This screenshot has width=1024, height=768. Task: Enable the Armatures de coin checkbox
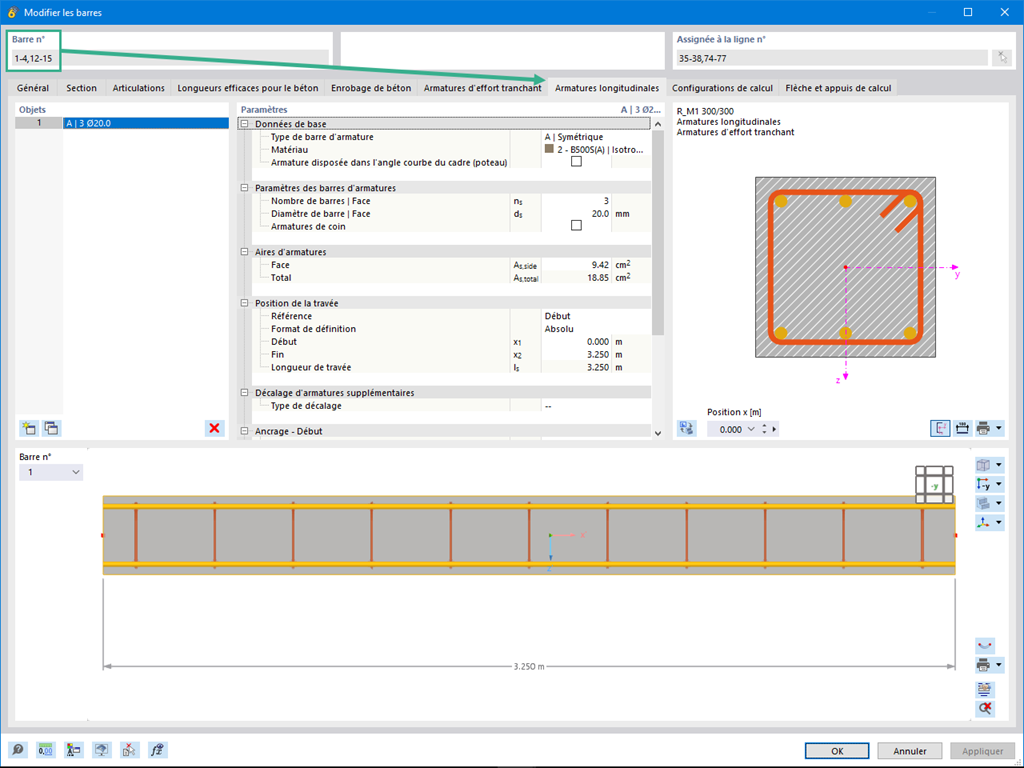coord(576,225)
